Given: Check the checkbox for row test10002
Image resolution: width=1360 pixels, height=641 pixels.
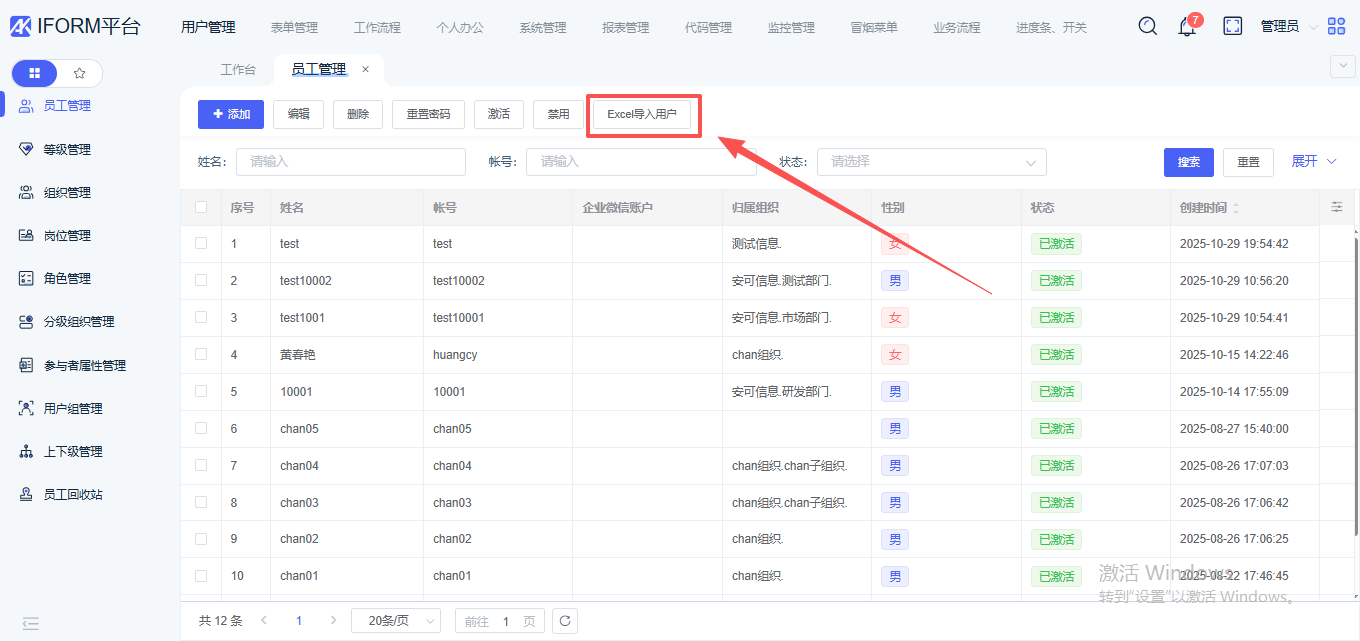Looking at the screenshot, I should [201, 280].
